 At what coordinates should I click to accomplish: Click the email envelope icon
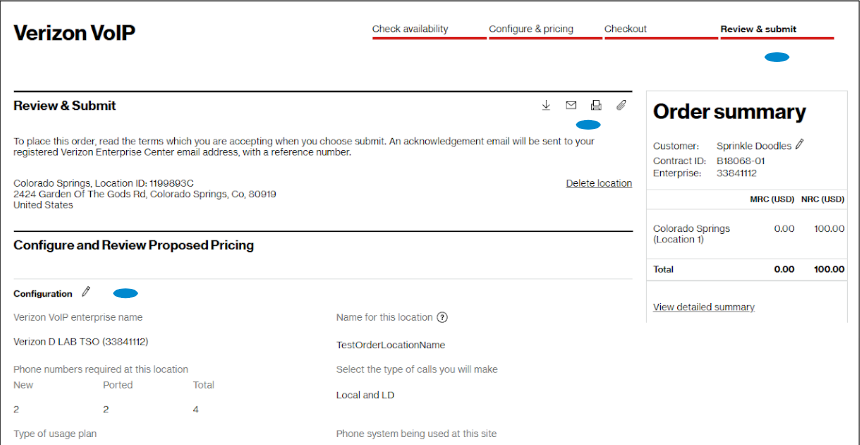(x=571, y=105)
